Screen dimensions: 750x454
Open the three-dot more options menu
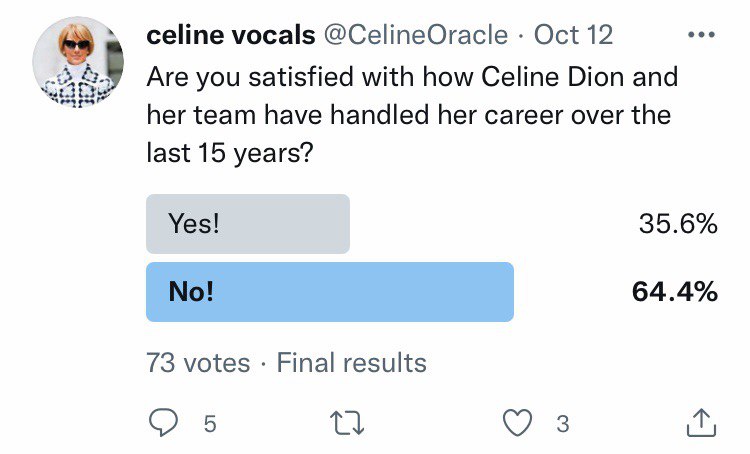tap(702, 35)
